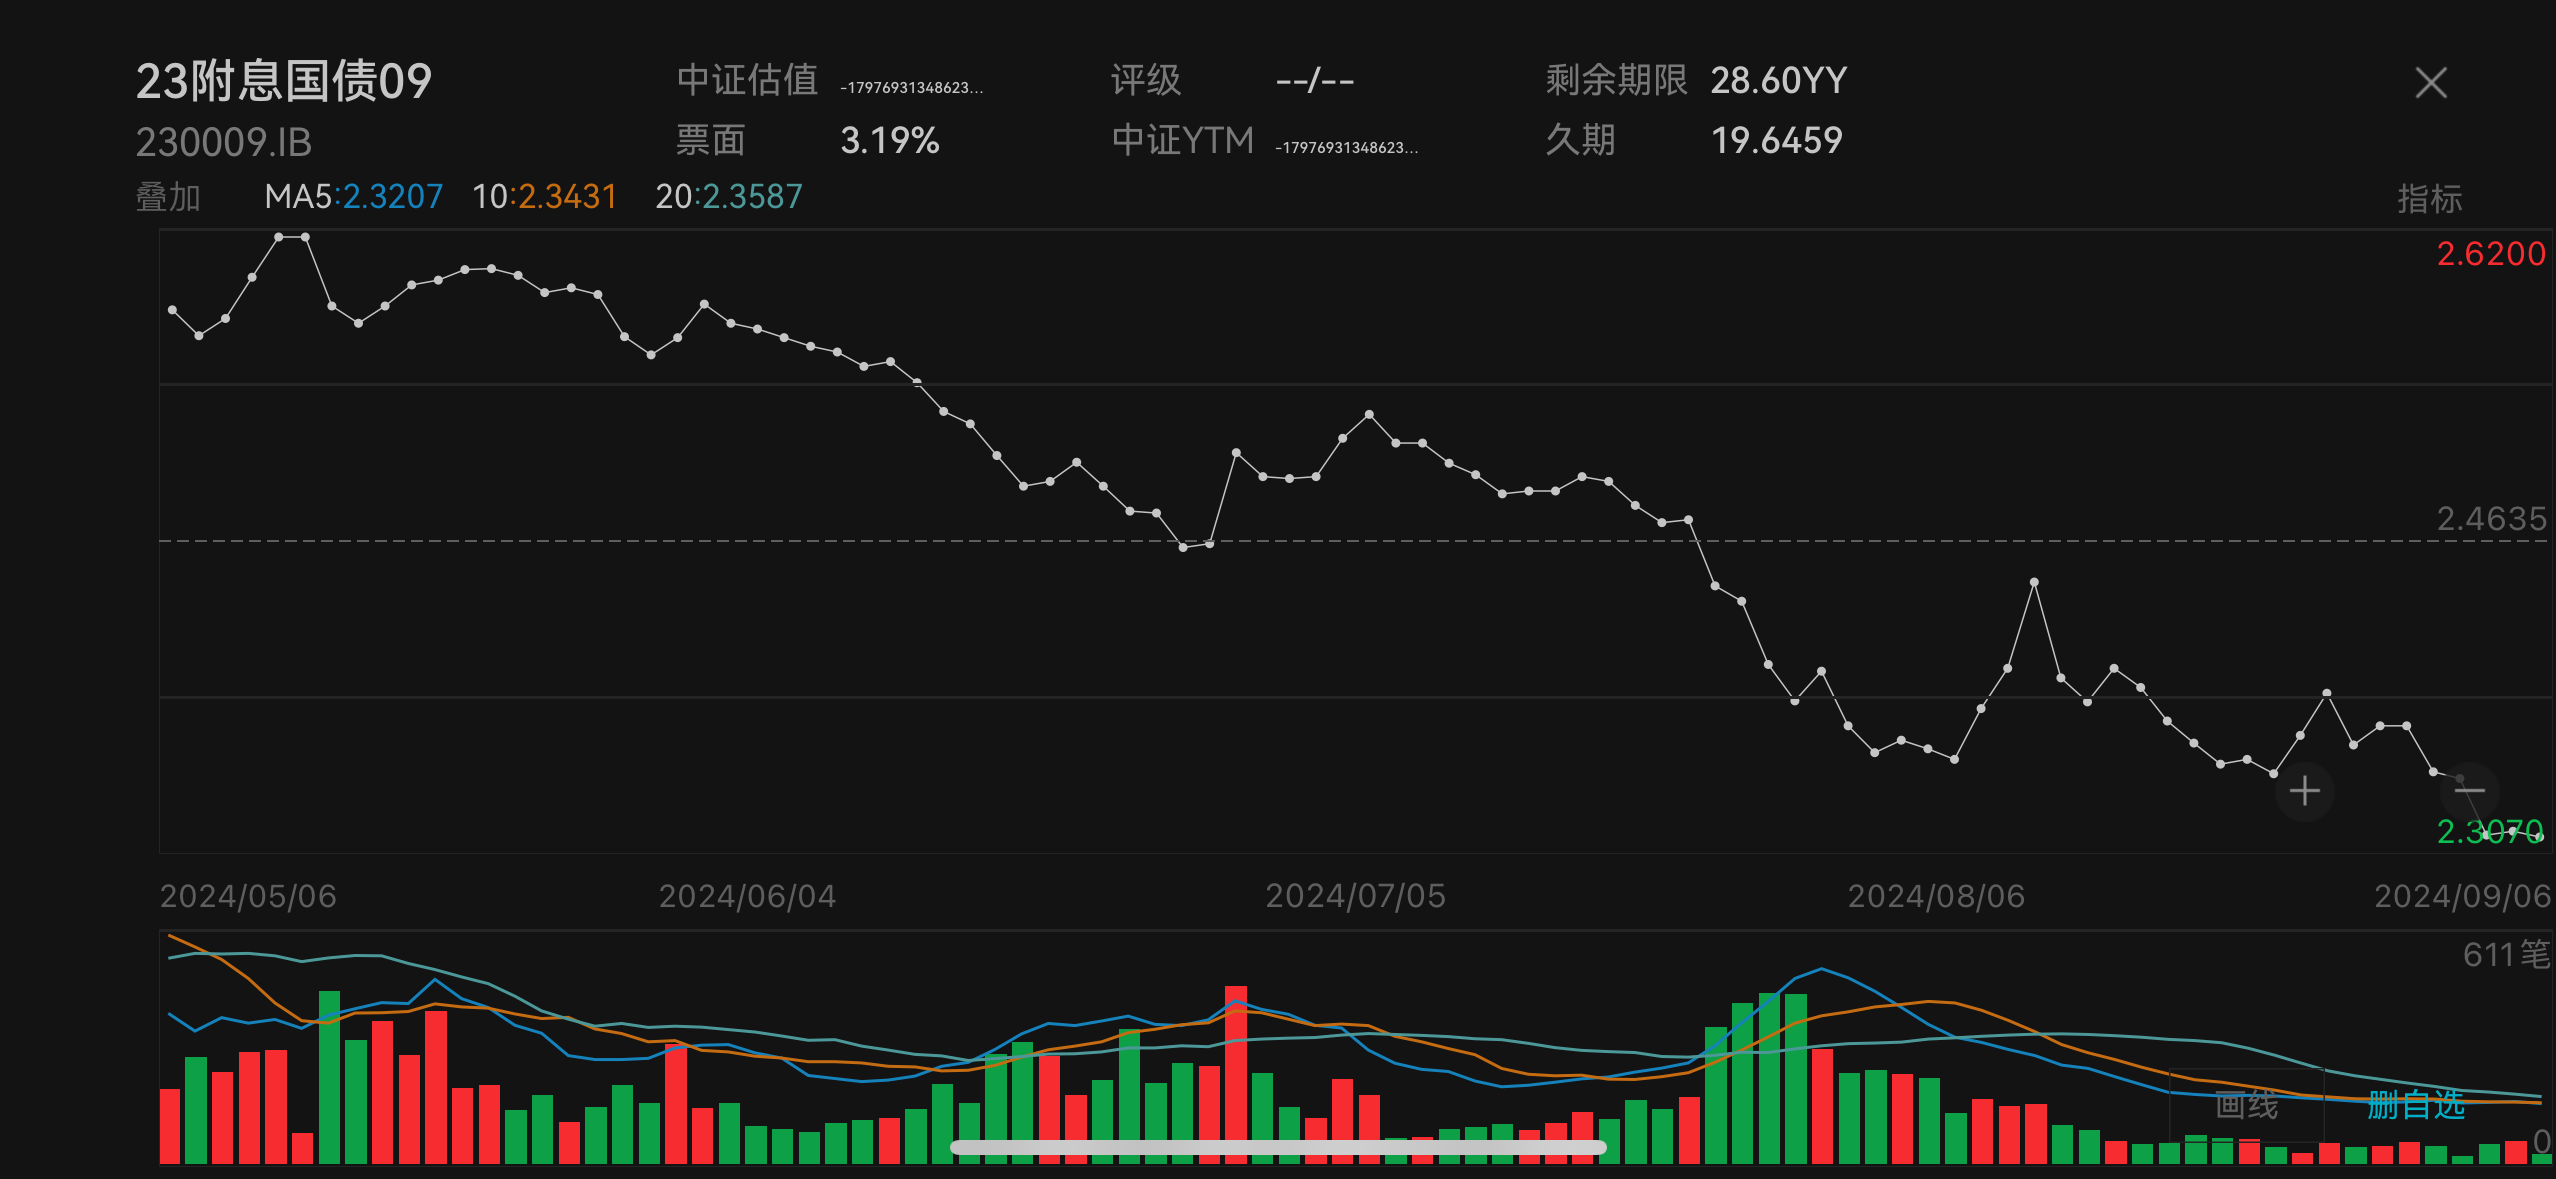Toggle the MA20 moving average line
The width and height of the screenshot is (2556, 1179).
coord(730,197)
